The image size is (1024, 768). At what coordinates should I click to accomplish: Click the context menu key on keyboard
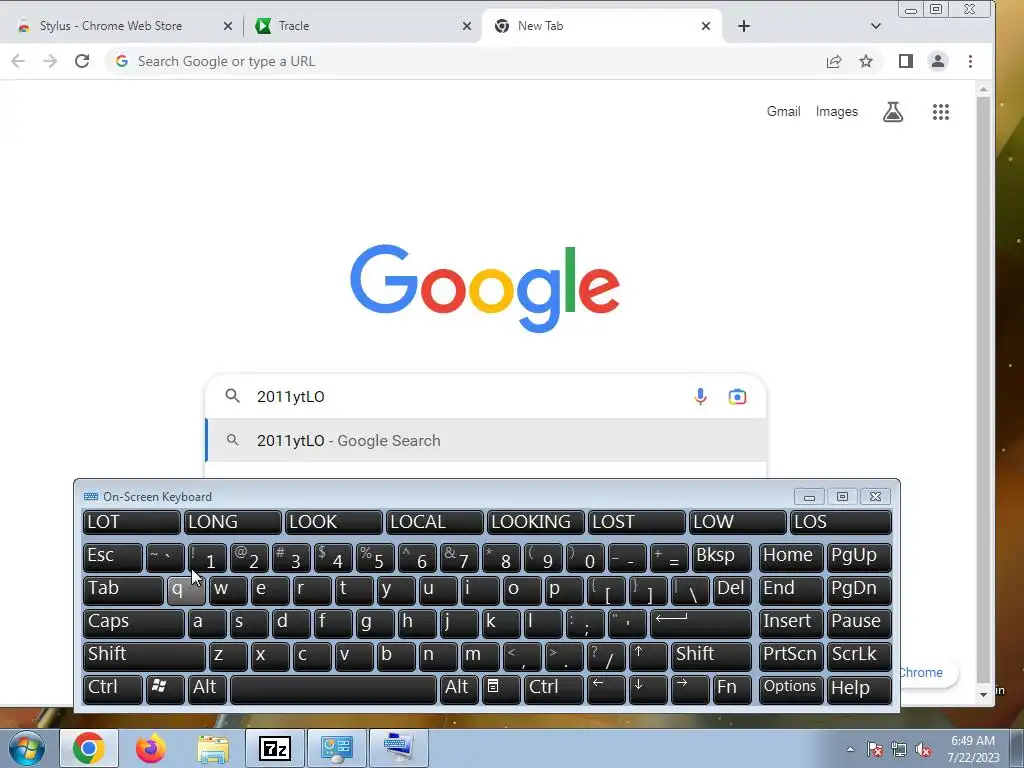click(501, 688)
